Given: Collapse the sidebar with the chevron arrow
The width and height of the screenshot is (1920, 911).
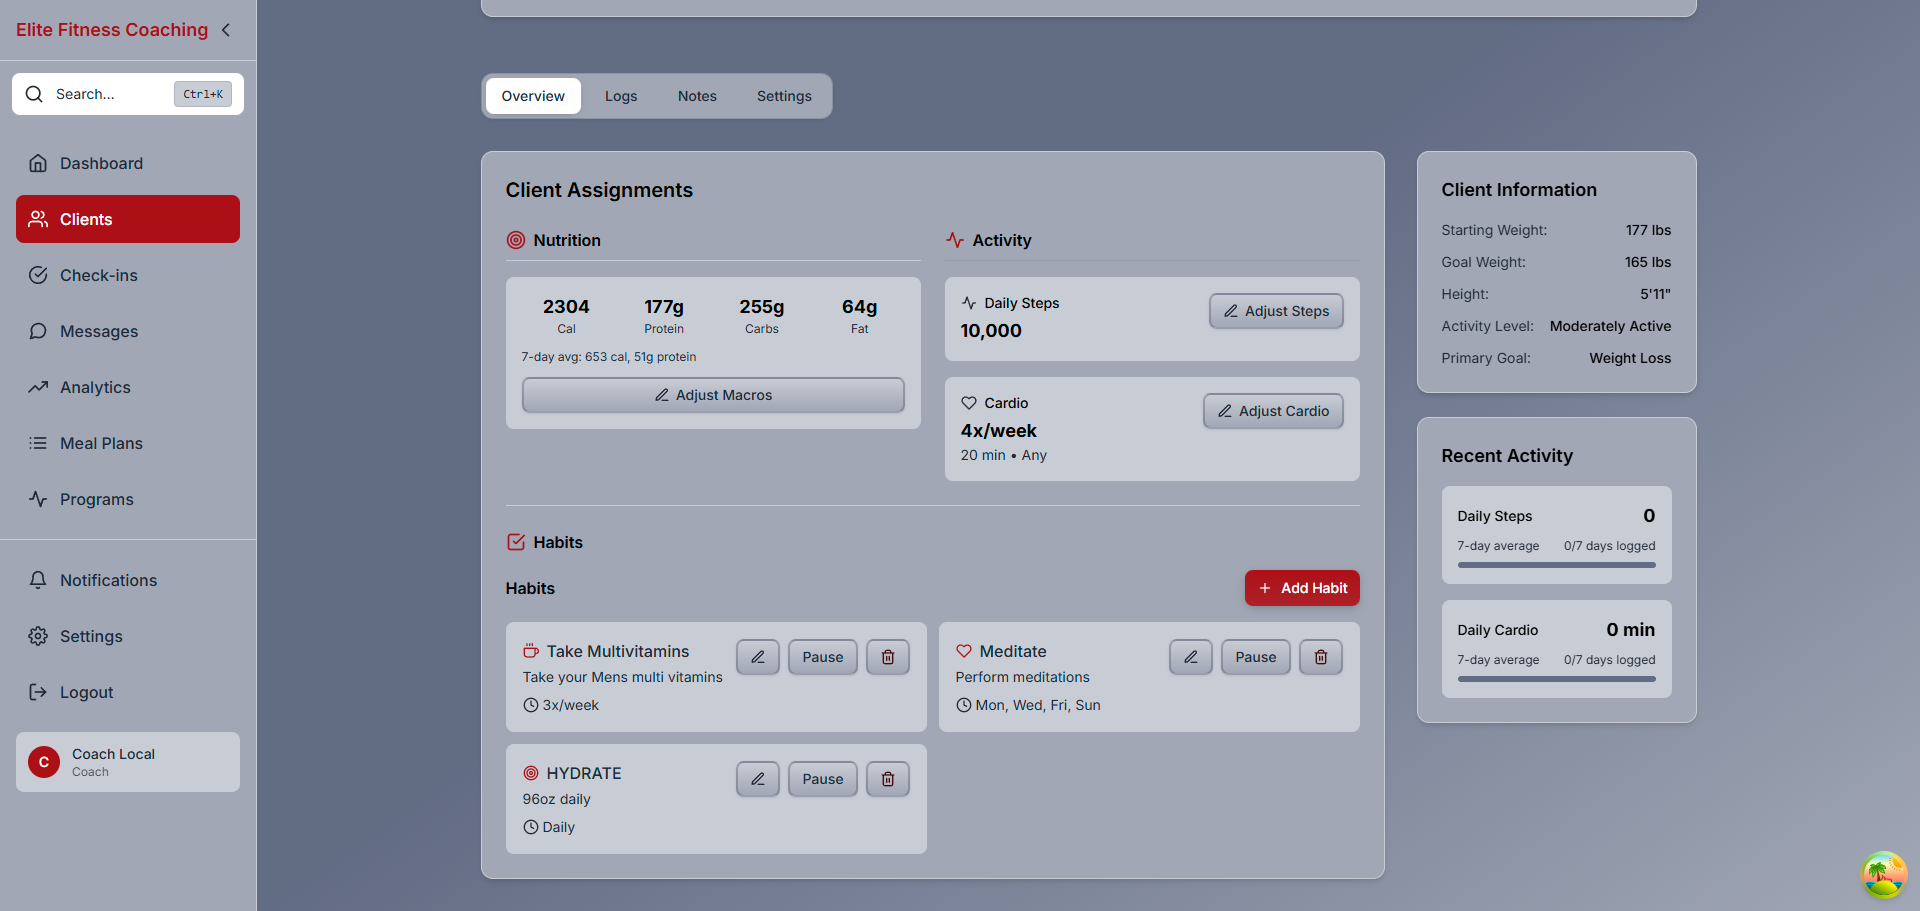Looking at the screenshot, I should [x=226, y=30].
